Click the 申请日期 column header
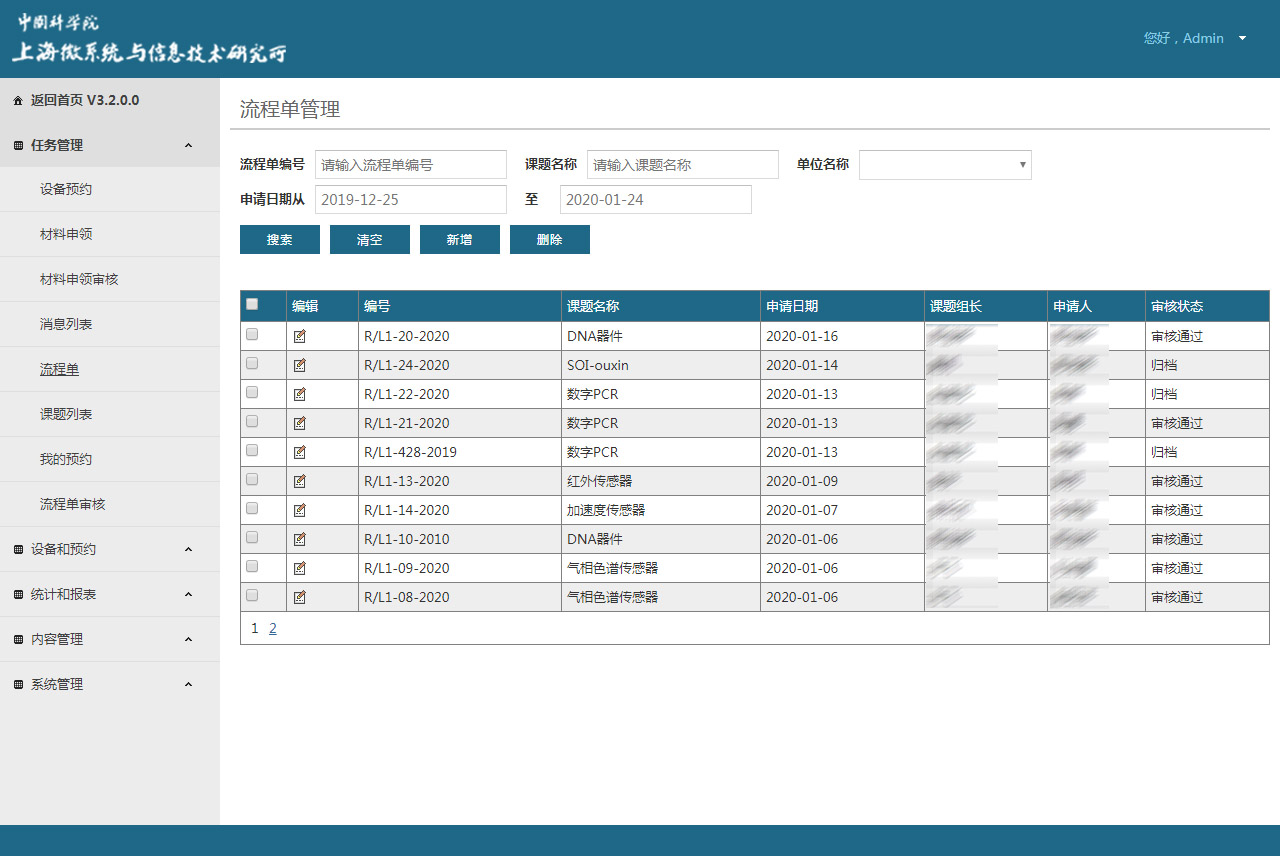Image resolution: width=1280 pixels, height=856 pixels. click(842, 307)
